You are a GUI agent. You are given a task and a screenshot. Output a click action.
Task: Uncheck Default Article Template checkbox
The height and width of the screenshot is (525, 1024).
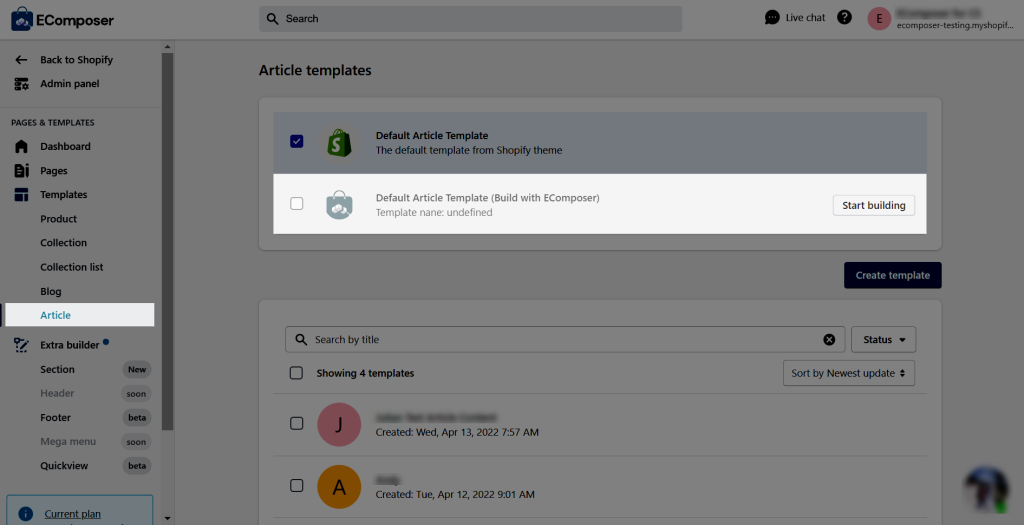(296, 141)
